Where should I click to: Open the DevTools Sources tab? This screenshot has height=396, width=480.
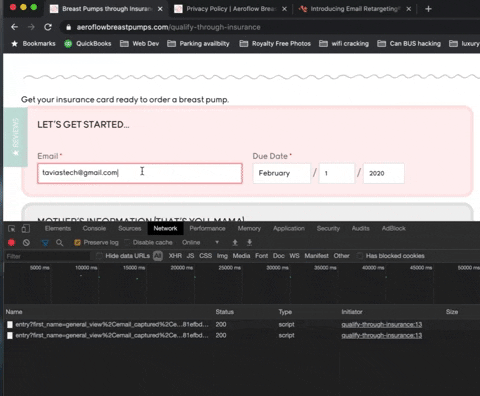tap(130, 229)
